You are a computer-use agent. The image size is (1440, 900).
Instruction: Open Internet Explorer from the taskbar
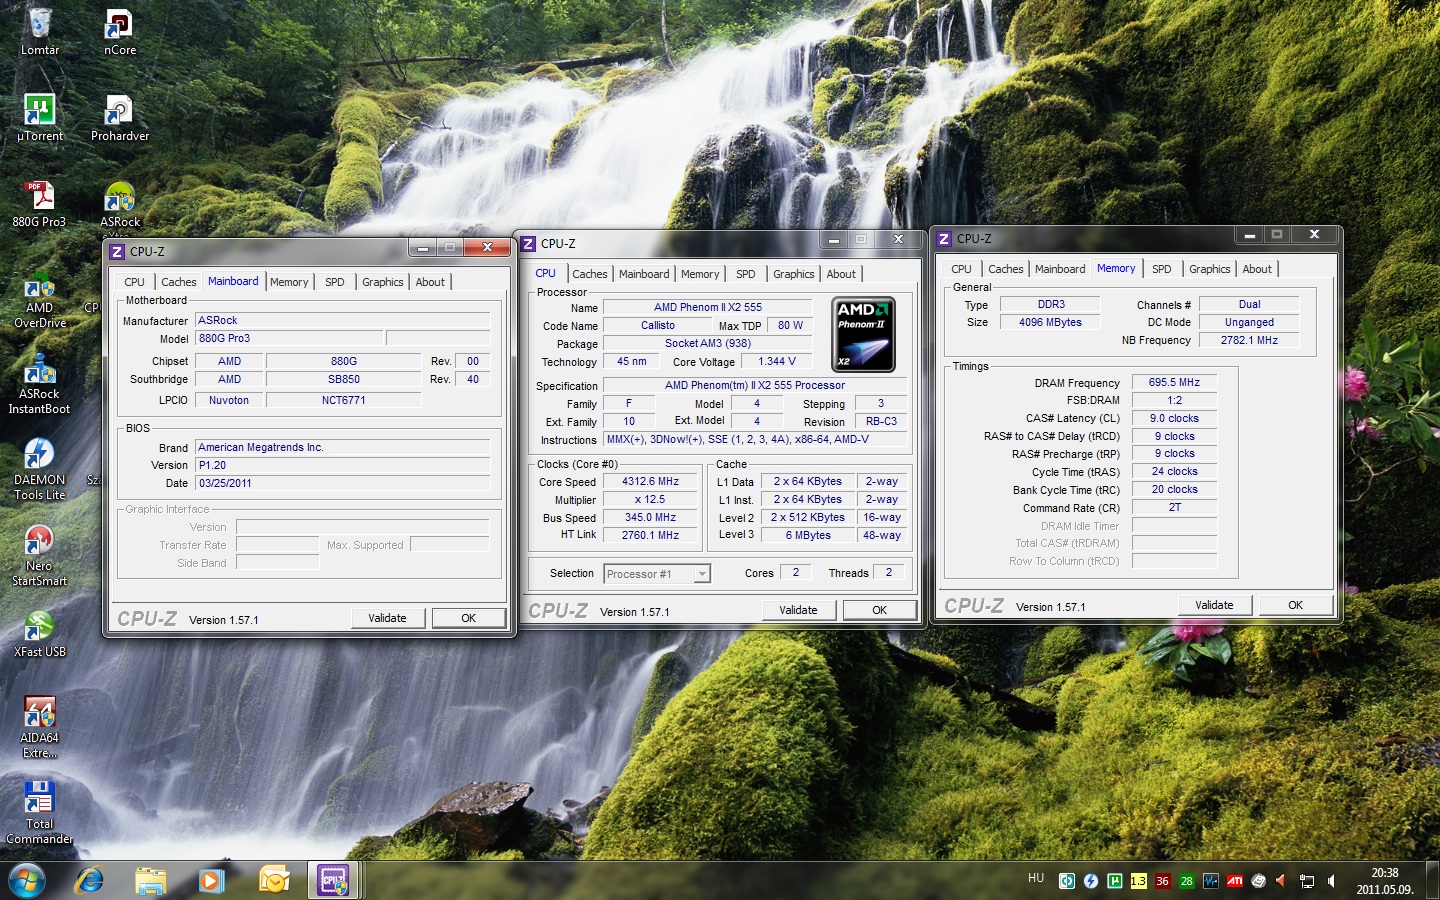tap(90, 880)
